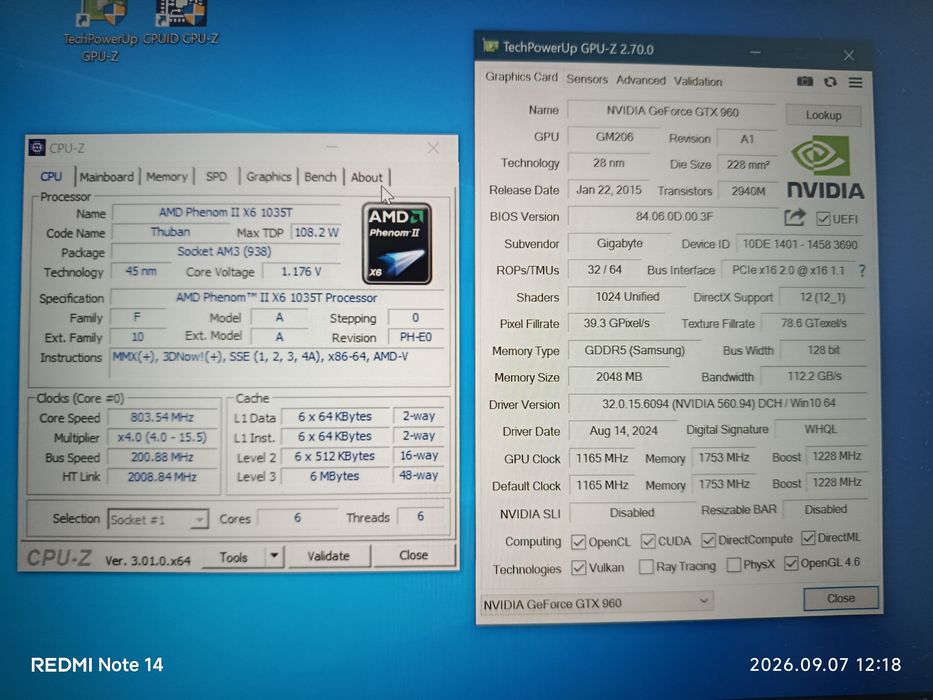Viewport: 933px width, 700px height.
Task: Toggle the OpenGL 4.6 checkbox
Action: pyautogui.click(x=791, y=563)
